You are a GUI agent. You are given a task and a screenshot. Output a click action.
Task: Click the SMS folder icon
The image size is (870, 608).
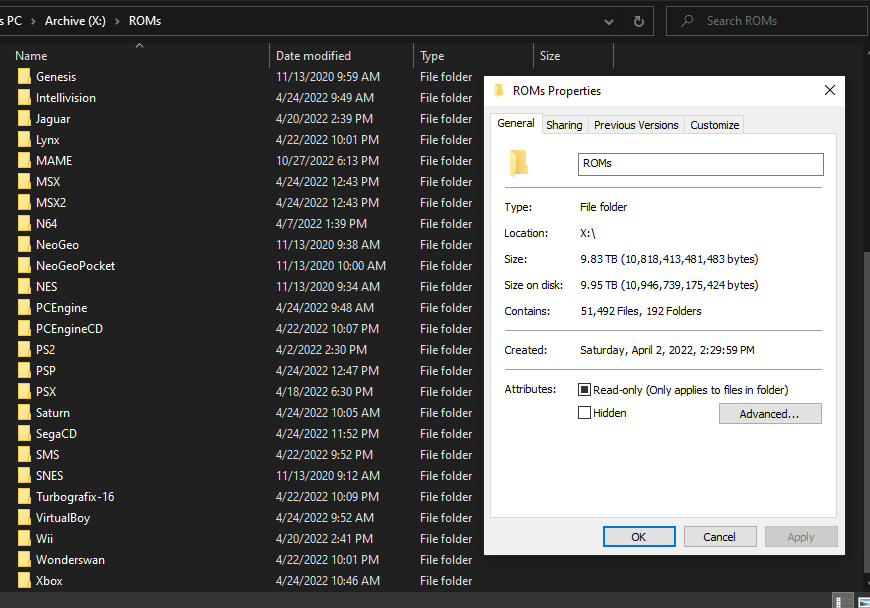[x=24, y=455]
